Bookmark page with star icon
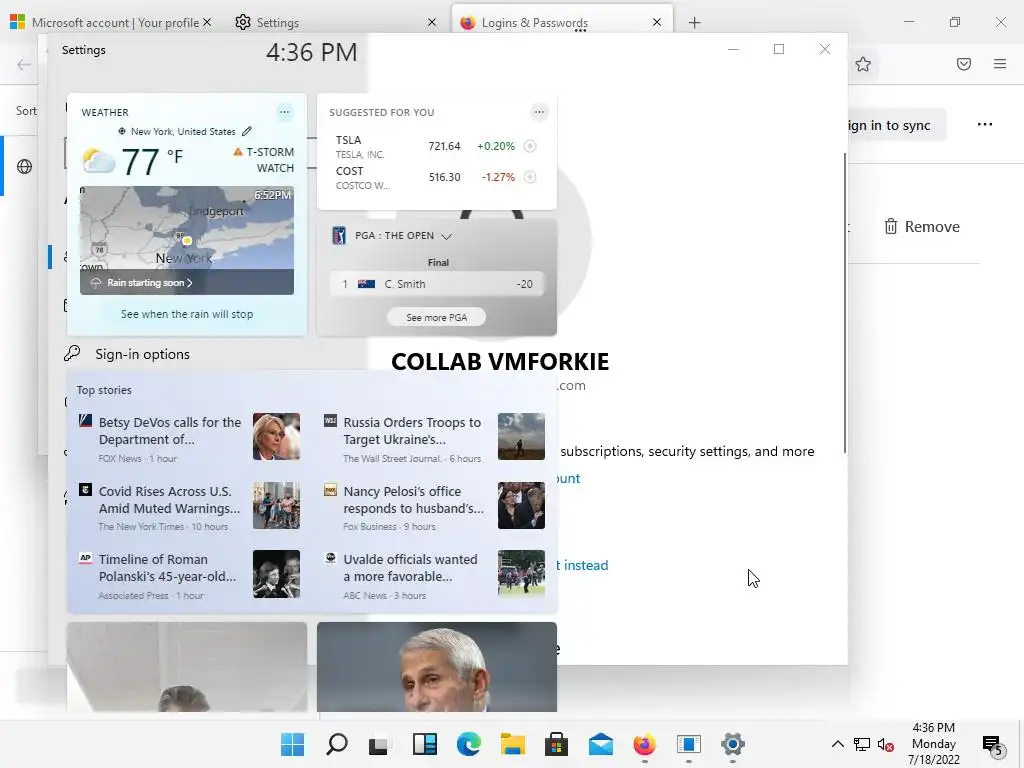The image size is (1024, 768). pyautogui.click(x=863, y=64)
